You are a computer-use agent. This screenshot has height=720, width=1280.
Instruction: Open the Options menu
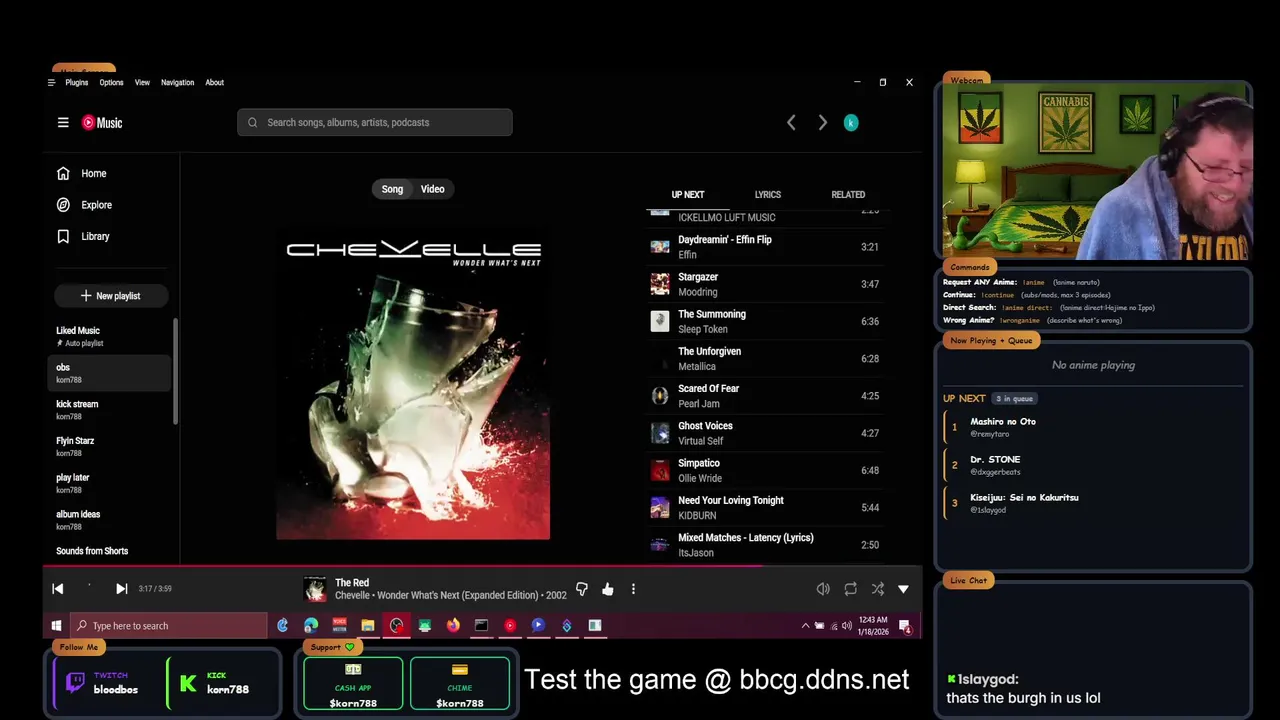click(111, 82)
